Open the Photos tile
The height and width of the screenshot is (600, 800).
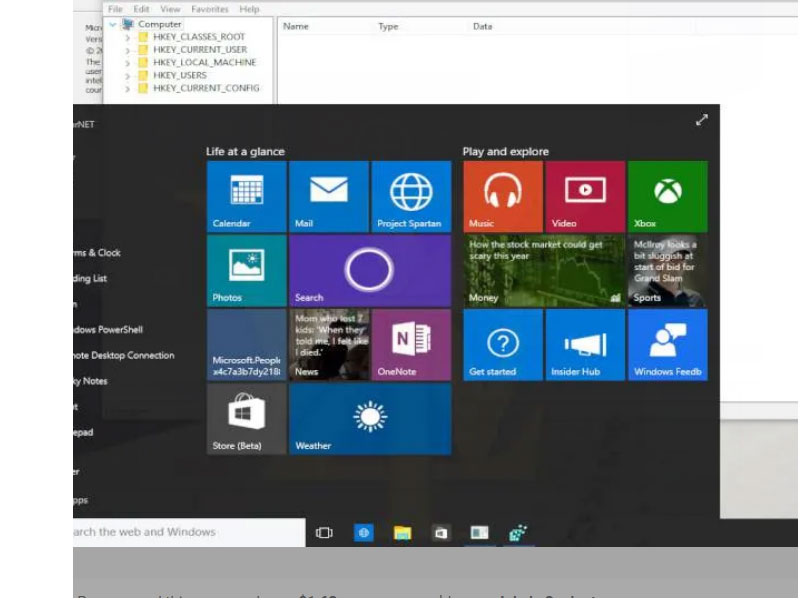(x=247, y=271)
